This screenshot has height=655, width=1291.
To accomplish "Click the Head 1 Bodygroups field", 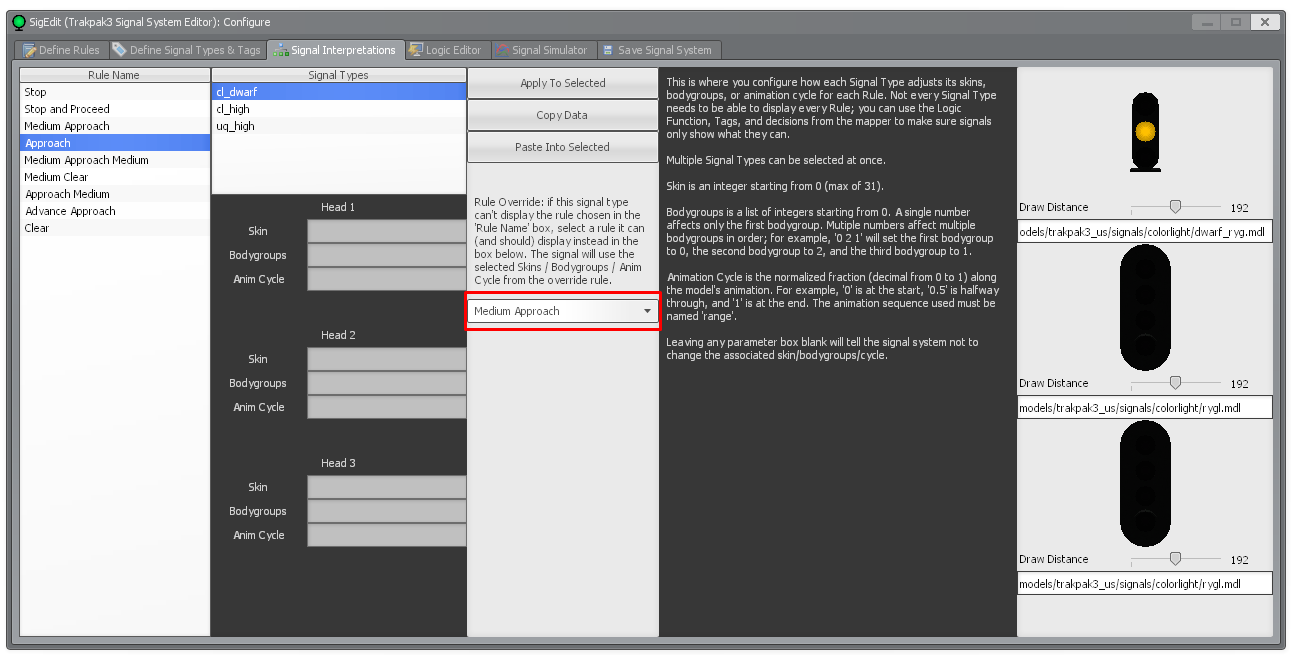I will 387,255.
